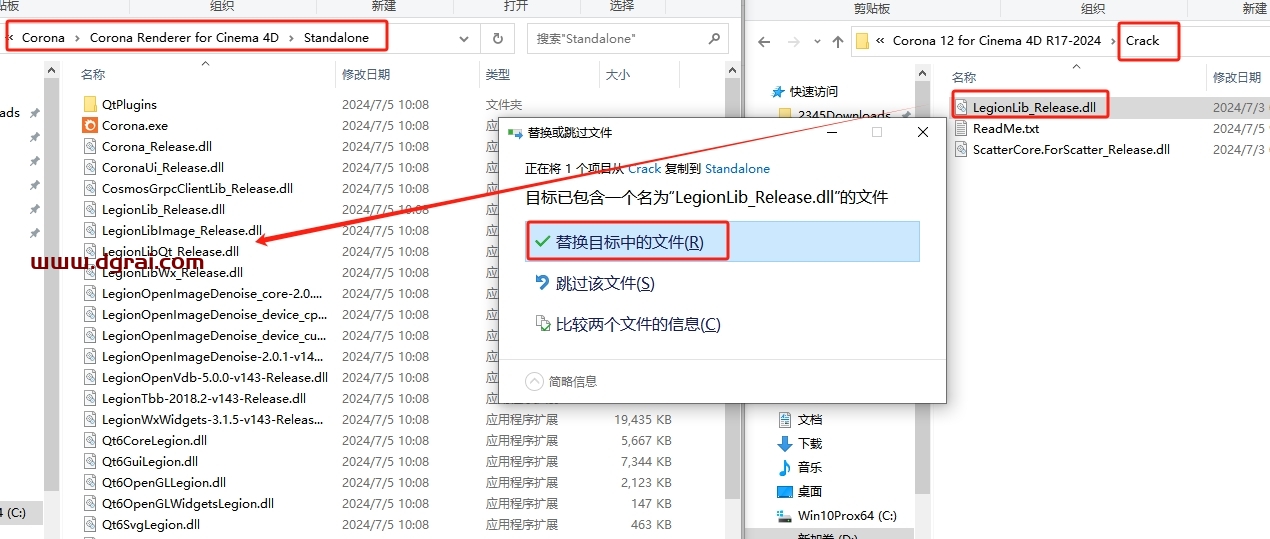Open 文档 in navigation pane
Image resolution: width=1270 pixels, height=539 pixels.
[x=809, y=419]
